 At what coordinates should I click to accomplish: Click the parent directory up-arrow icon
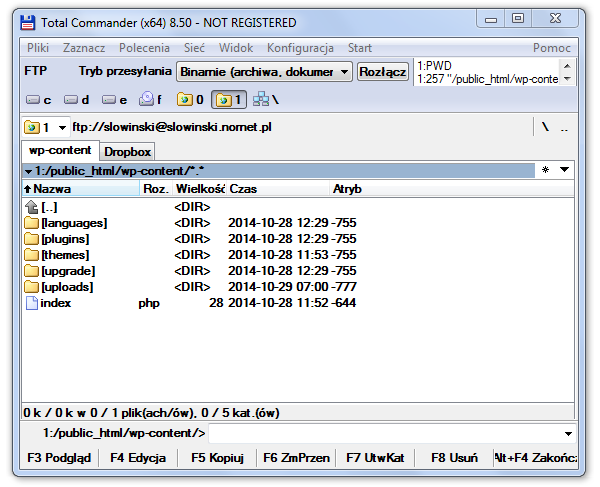coord(31,207)
